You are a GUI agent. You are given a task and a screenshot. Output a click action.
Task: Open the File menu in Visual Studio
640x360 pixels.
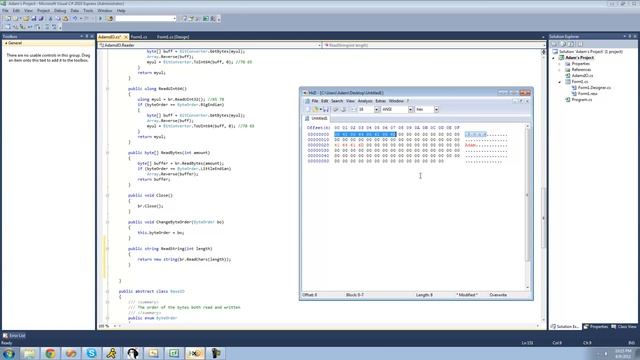point(5,11)
